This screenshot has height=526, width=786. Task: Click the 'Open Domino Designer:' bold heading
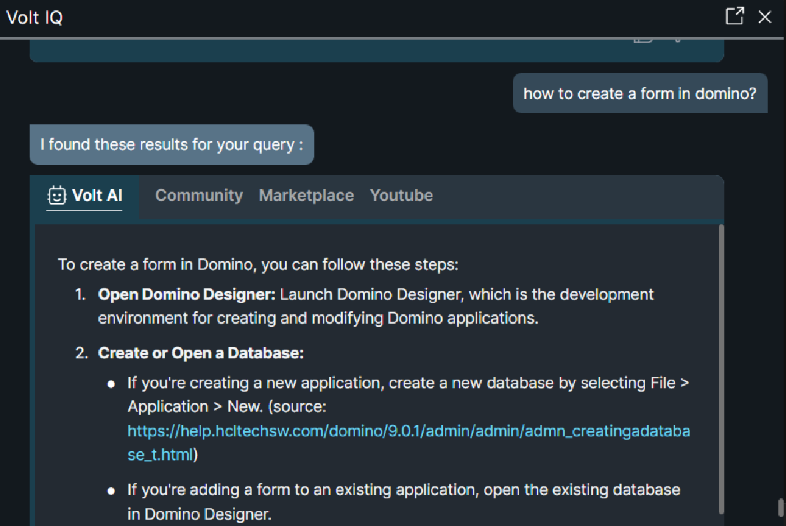pos(187,295)
